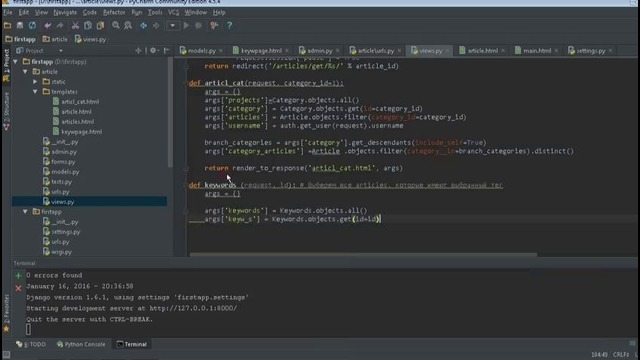
Task: Click the Synchronize toolbar icon
Action: 32,26
